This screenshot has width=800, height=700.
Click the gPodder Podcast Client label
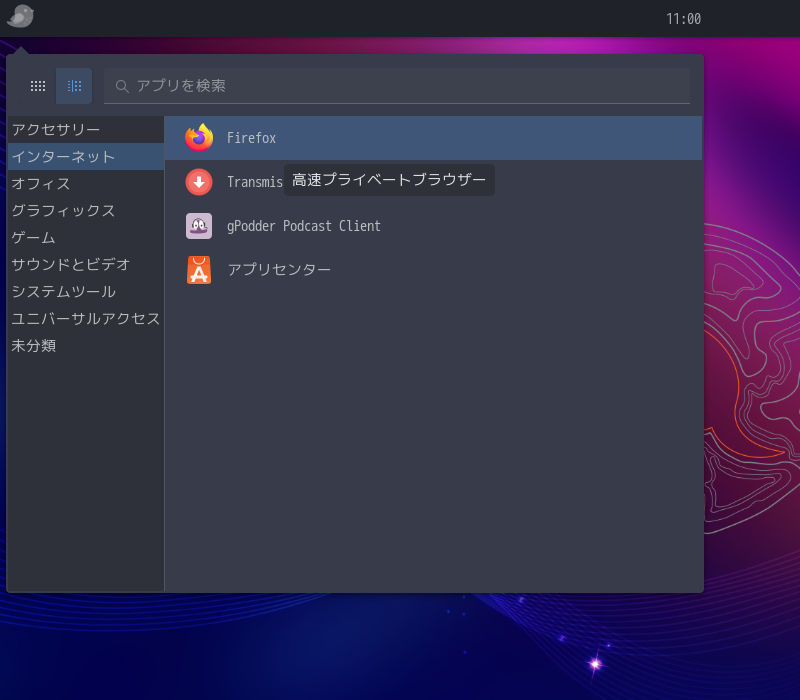304,226
